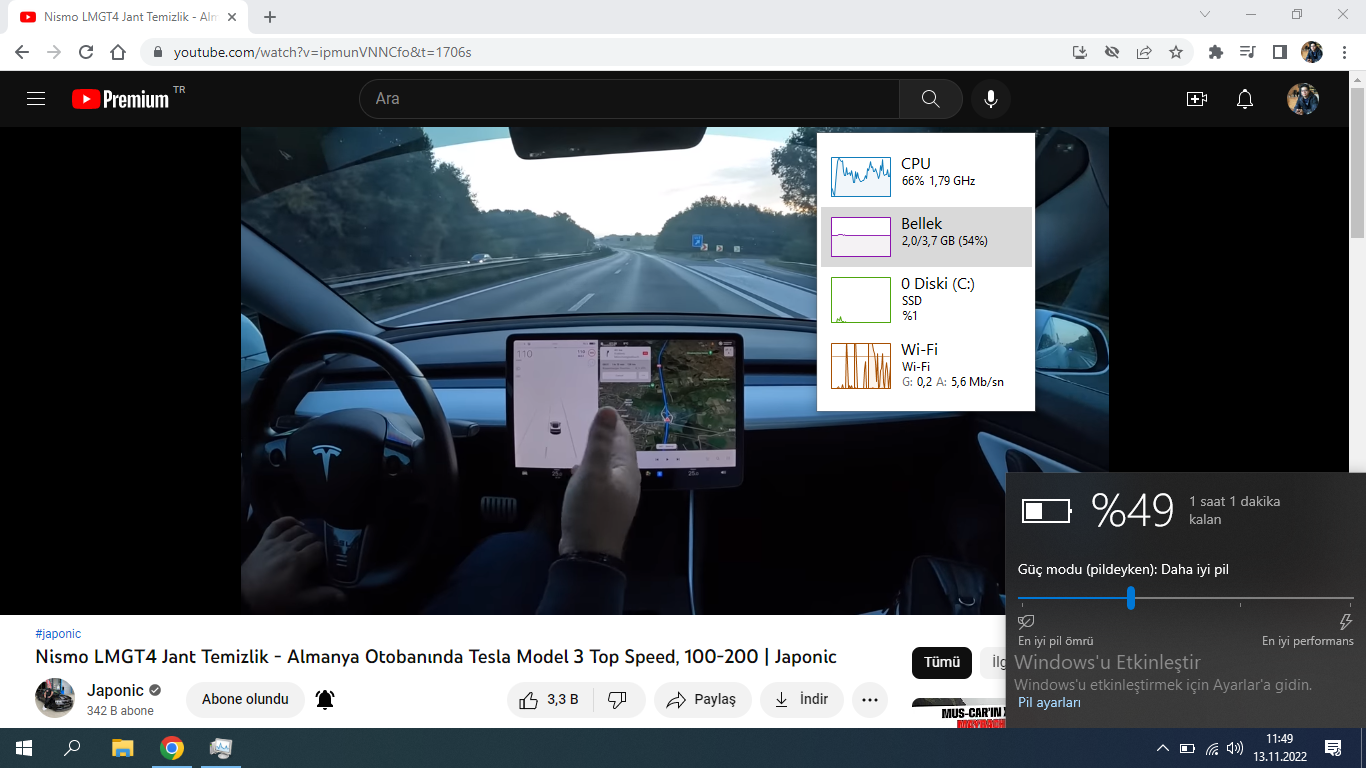Like the video with 3,3 B likes

click(x=549, y=700)
